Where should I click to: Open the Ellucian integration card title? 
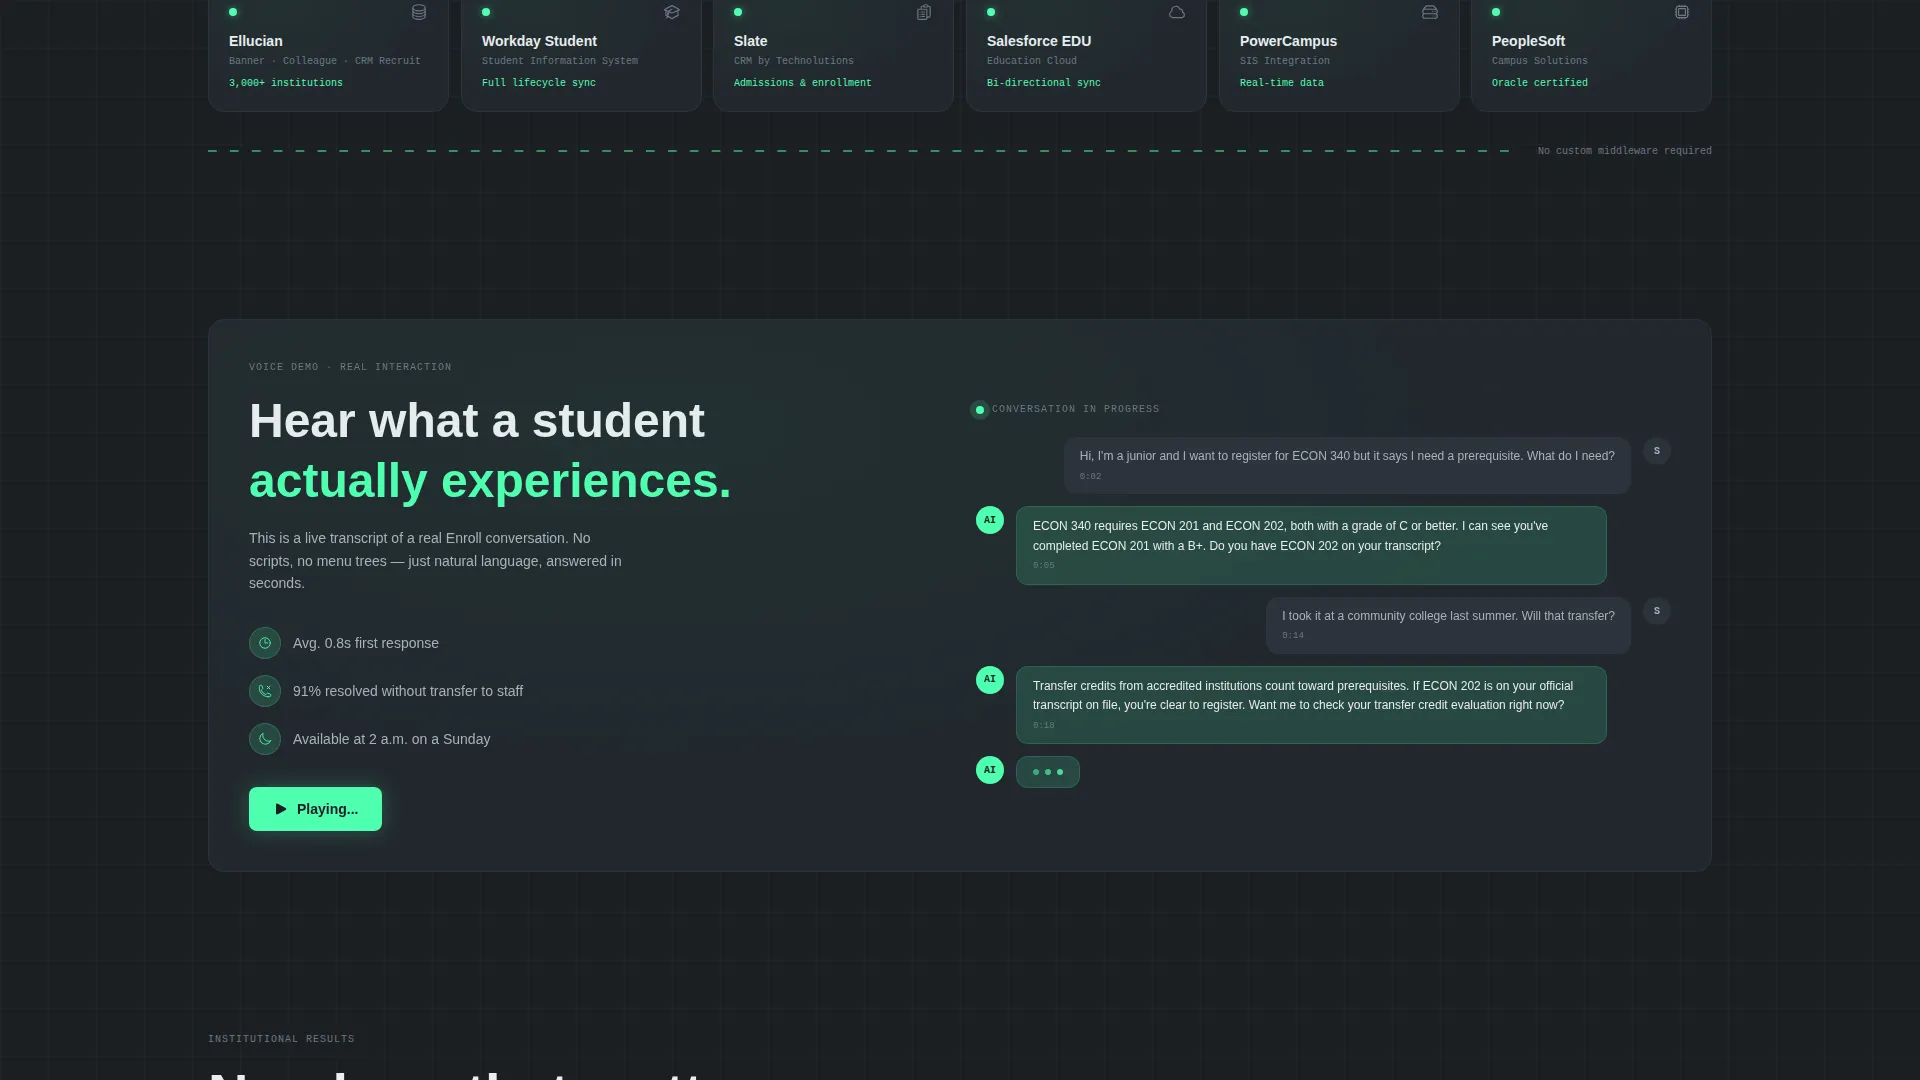pos(255,41)
